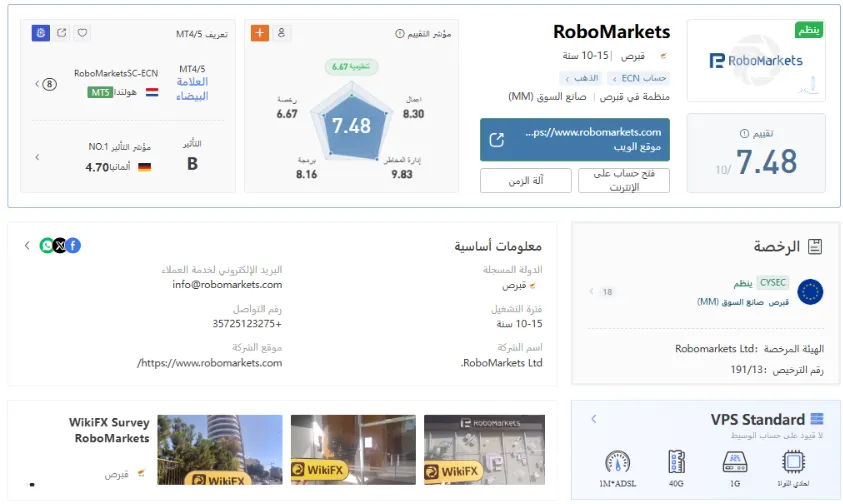Screen dimensions: 843x504
Task: Click the RoboMarkets heading title
Action: (612, 32)
